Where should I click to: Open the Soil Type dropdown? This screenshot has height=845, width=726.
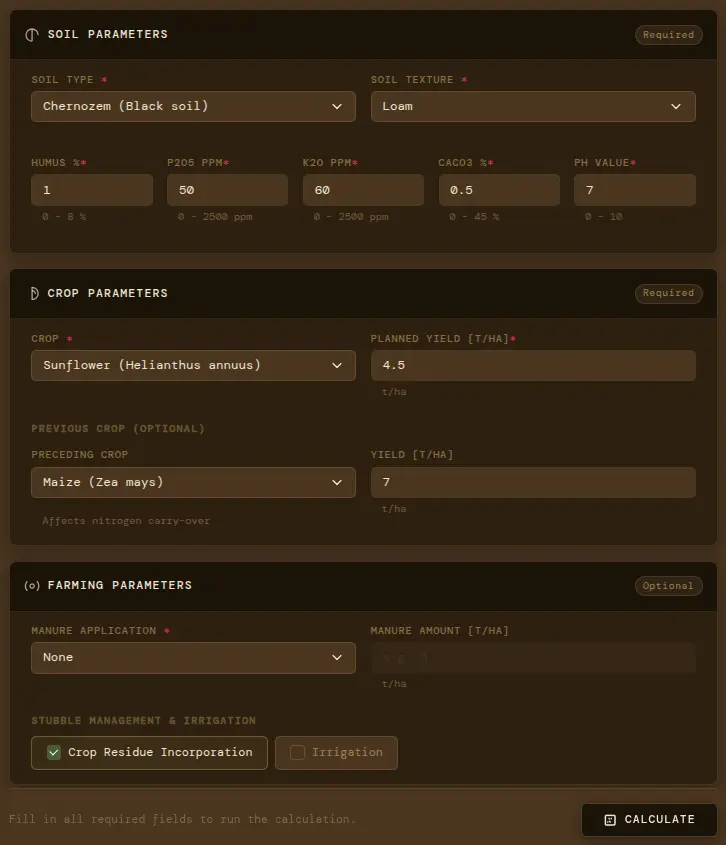[x=193, y=106]
